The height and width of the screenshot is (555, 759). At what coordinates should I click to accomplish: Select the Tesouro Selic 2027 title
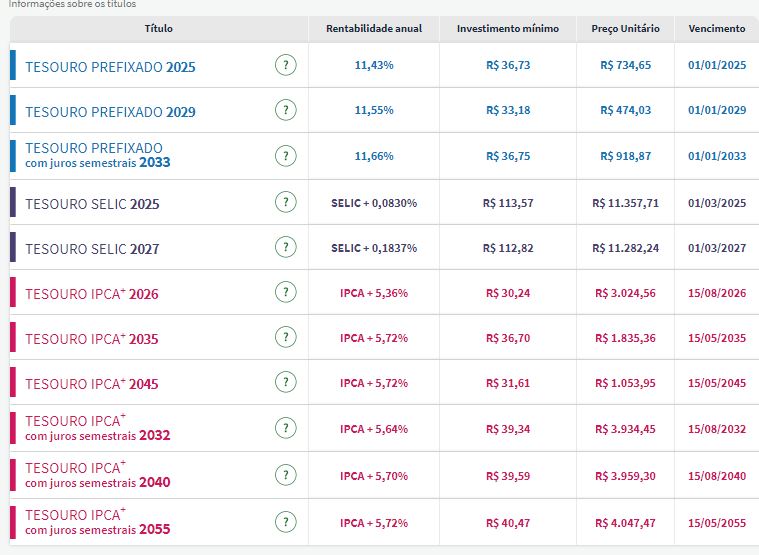[92, 249]
